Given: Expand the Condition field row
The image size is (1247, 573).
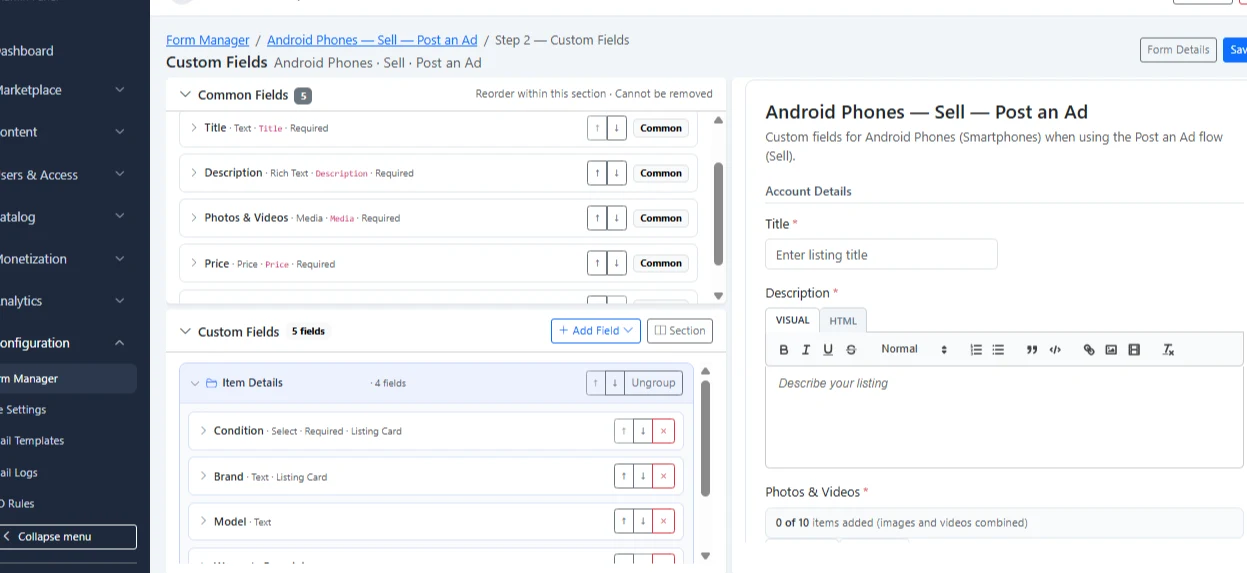Looking at the screenshot, I should (203, 431).
